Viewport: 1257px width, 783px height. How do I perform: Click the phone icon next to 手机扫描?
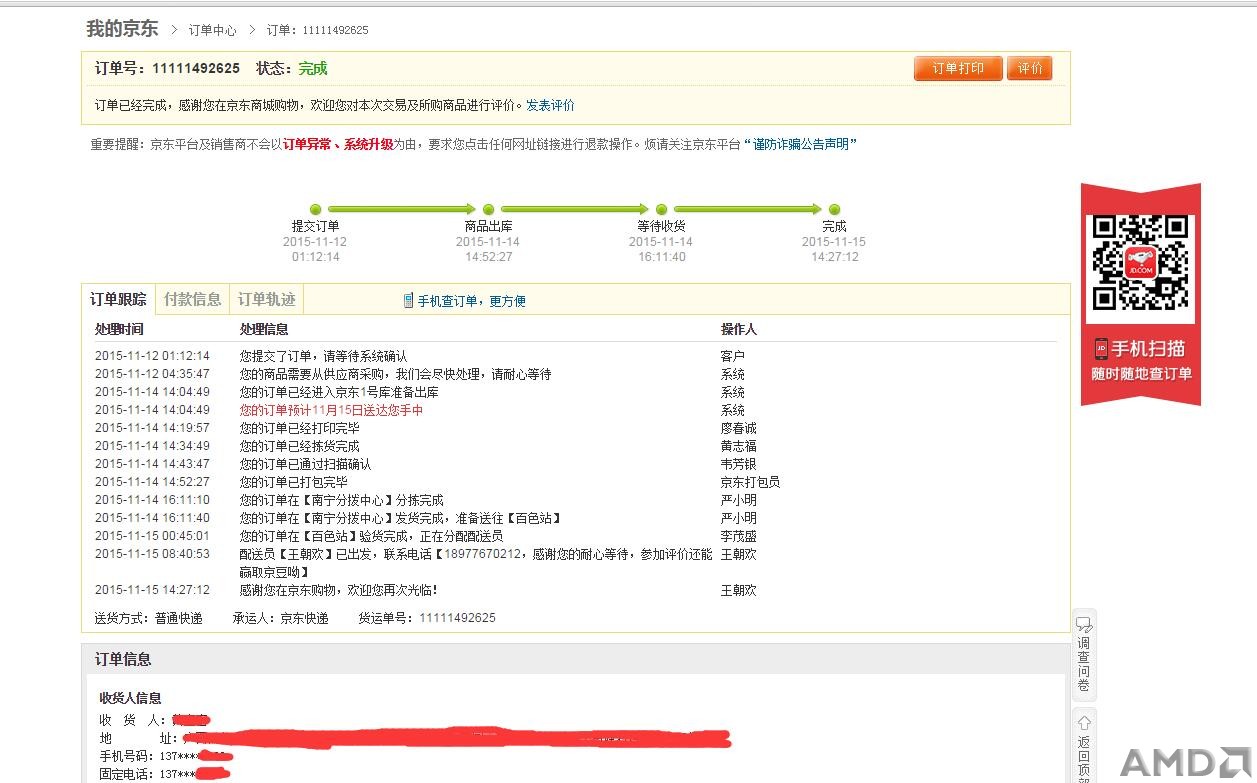[x=1101, y=349]
